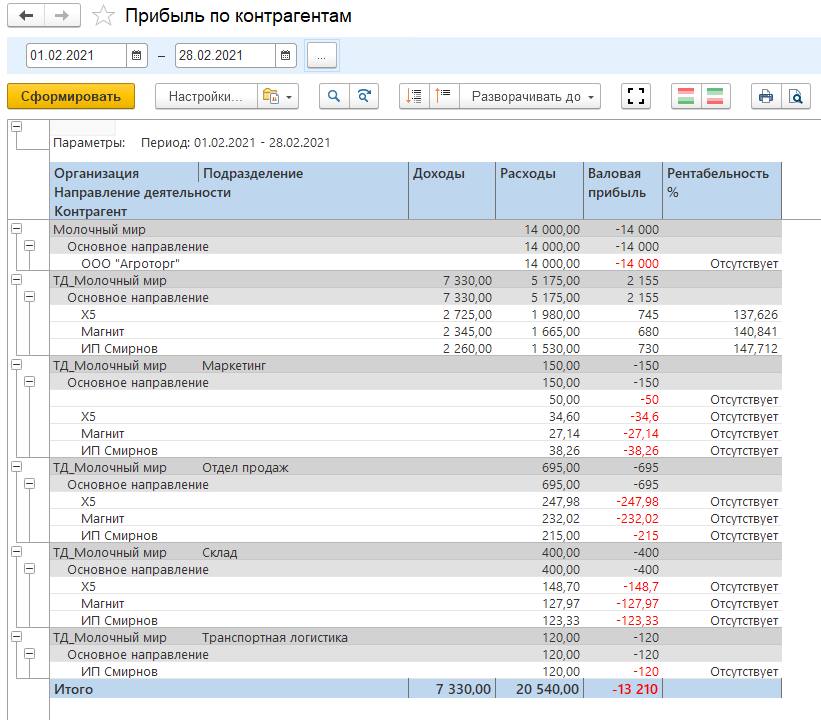Screen dimensions: 821x720
Task: Open calendar for start date 01.02.2021
Action: tap(136, 56)
